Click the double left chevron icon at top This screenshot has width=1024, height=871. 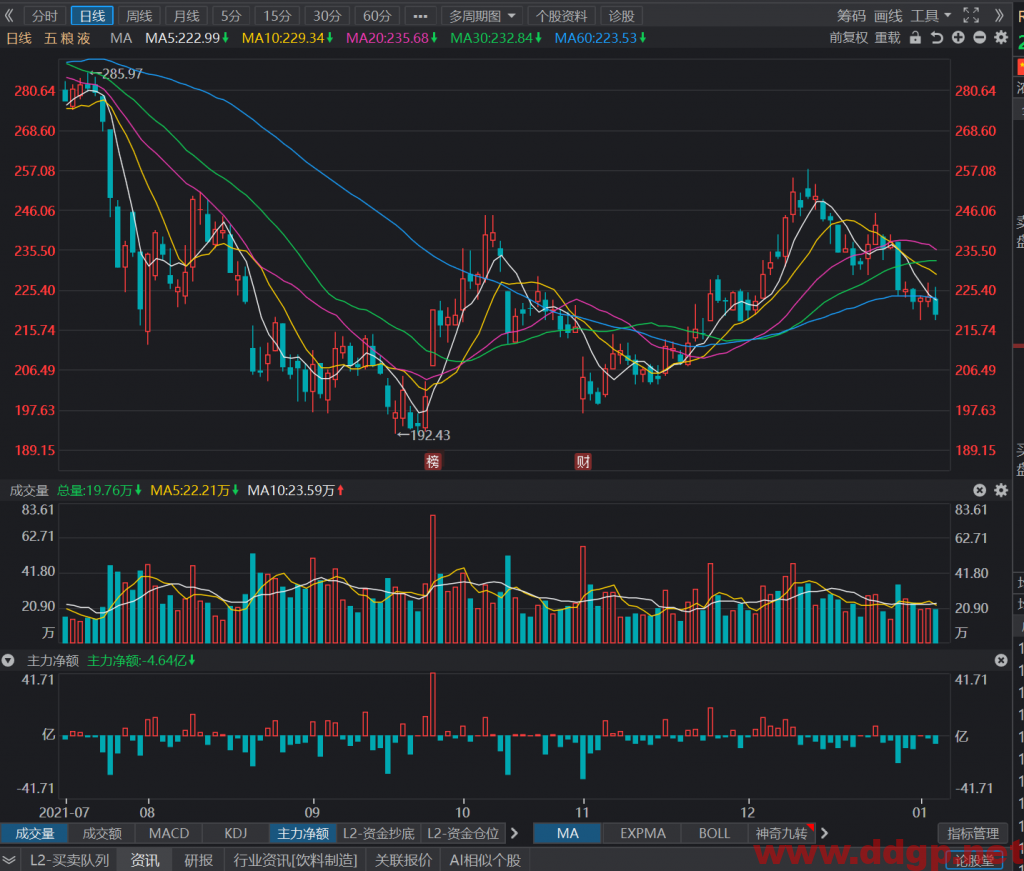10,15
